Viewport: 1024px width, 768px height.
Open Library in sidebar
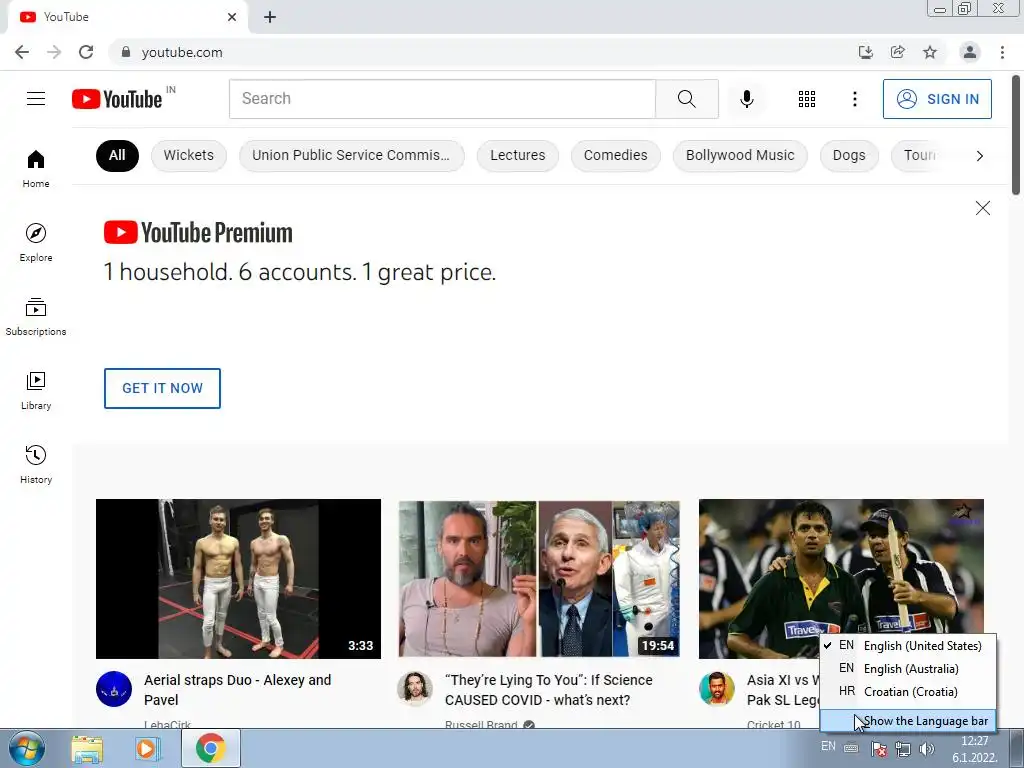(36, 391)
